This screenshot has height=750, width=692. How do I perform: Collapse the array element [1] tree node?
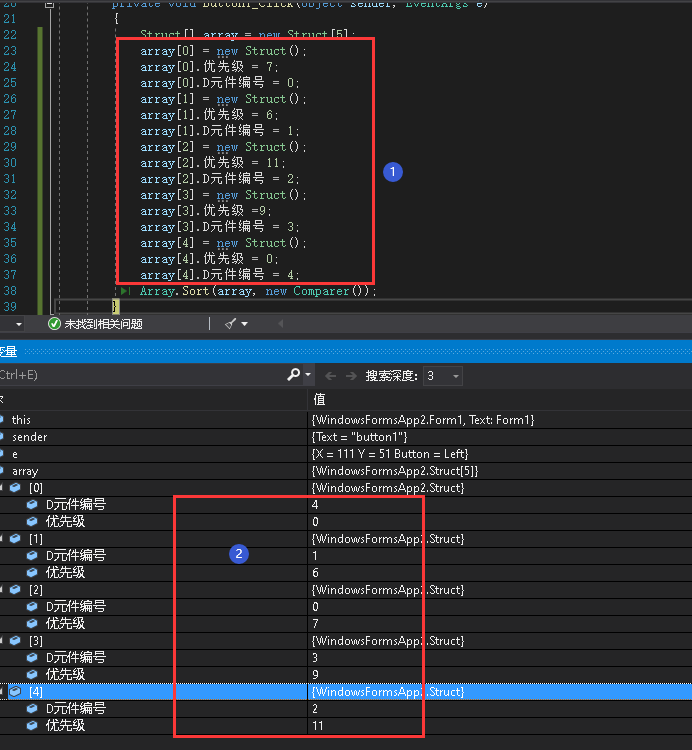tap(2, 539)
